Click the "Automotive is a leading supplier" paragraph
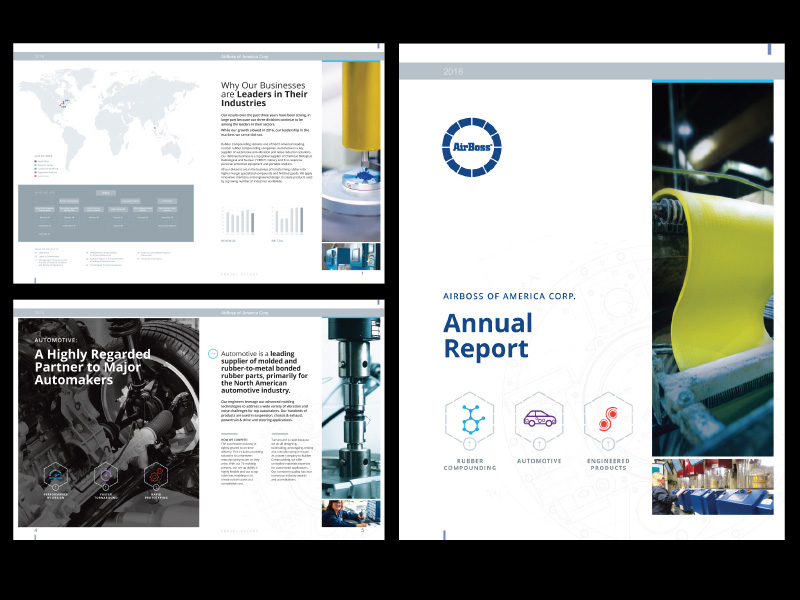Viewport: 800px width, 600px height. (264, 372)
